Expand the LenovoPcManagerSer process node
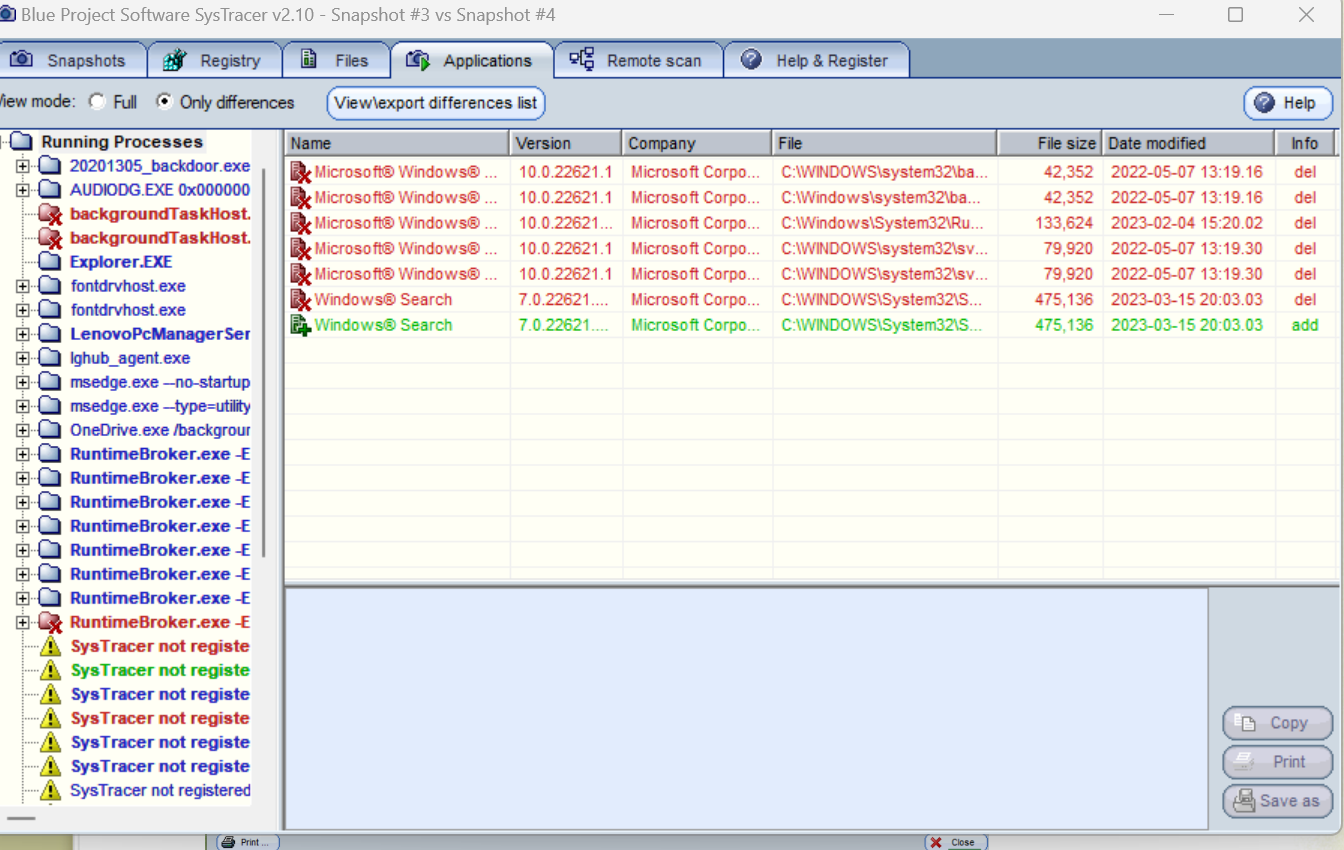The height and width of the screenshot is (850, 1344). click(23, 334)
